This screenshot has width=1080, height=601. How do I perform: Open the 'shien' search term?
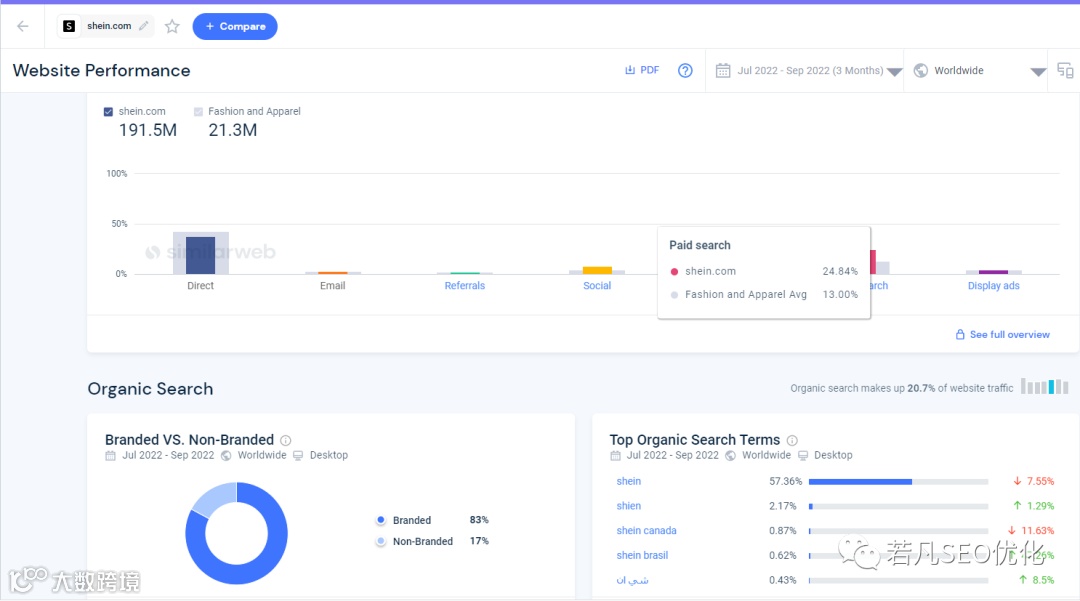tap(629, 506)
